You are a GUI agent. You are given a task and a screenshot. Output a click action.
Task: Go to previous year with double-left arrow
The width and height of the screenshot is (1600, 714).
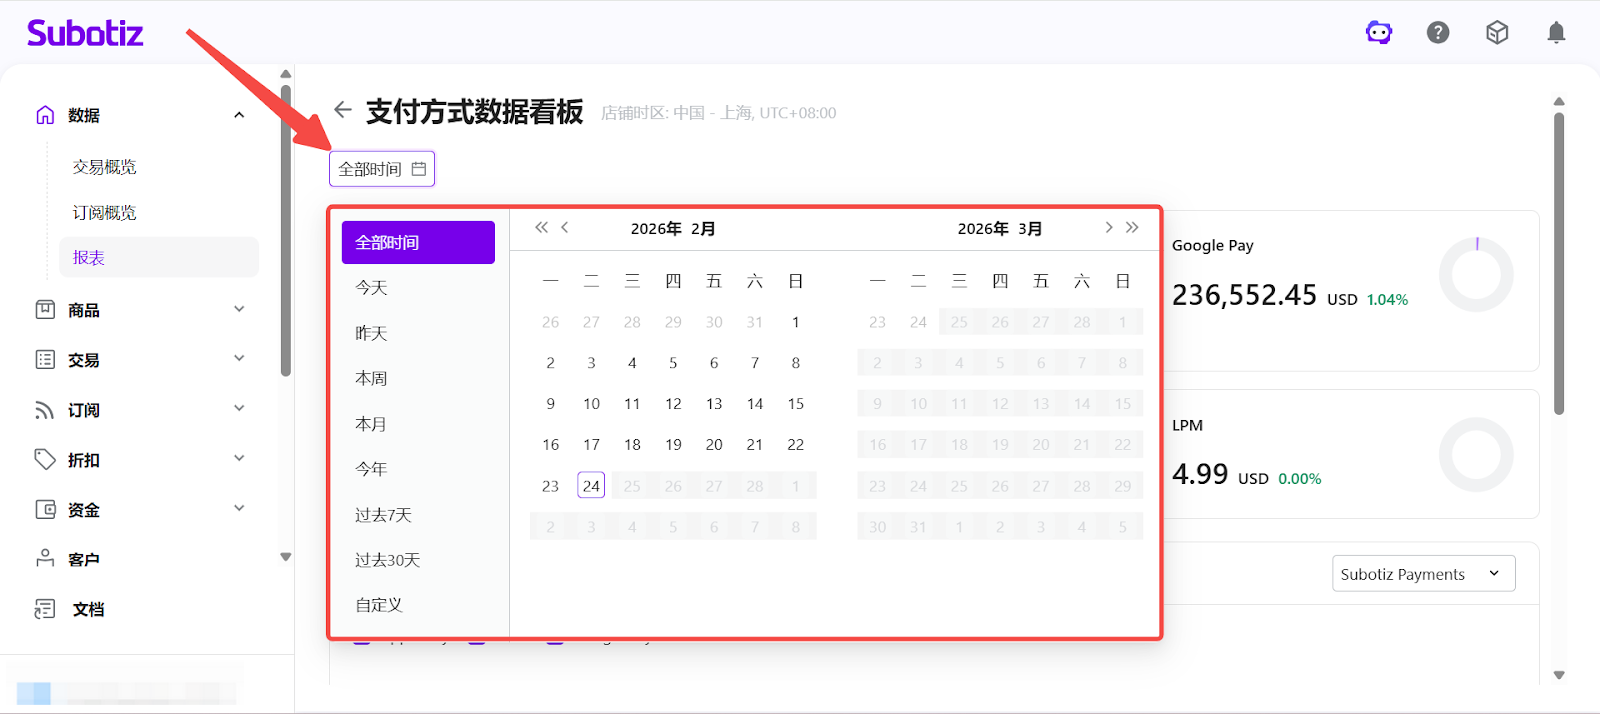[x=541, y=228]
